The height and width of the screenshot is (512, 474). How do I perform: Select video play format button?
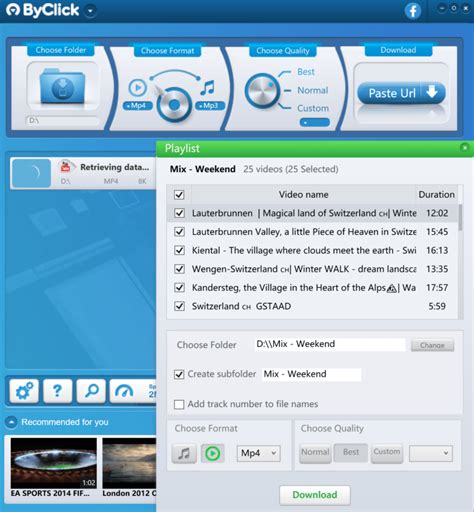point(213,453)
